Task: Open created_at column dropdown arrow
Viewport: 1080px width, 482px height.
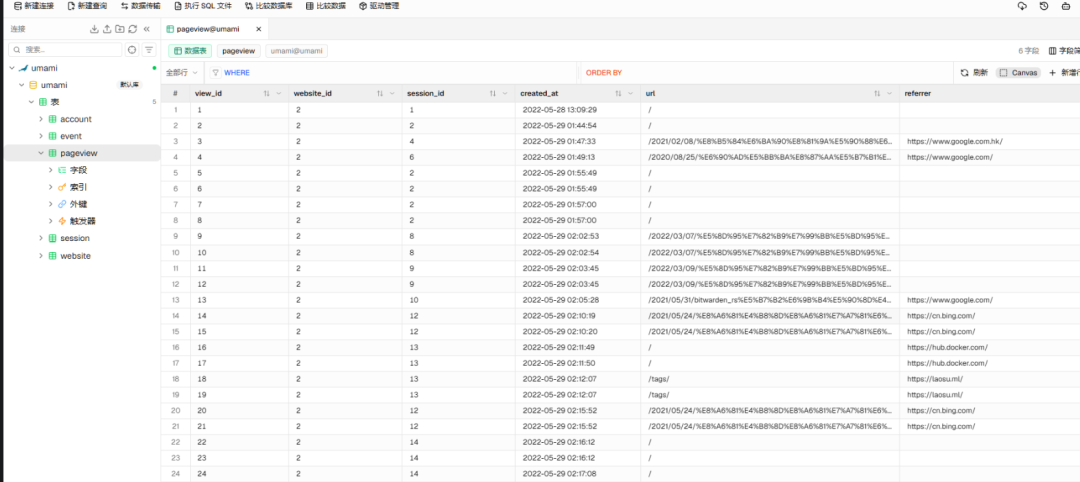Action: click(x=631, y=93)
